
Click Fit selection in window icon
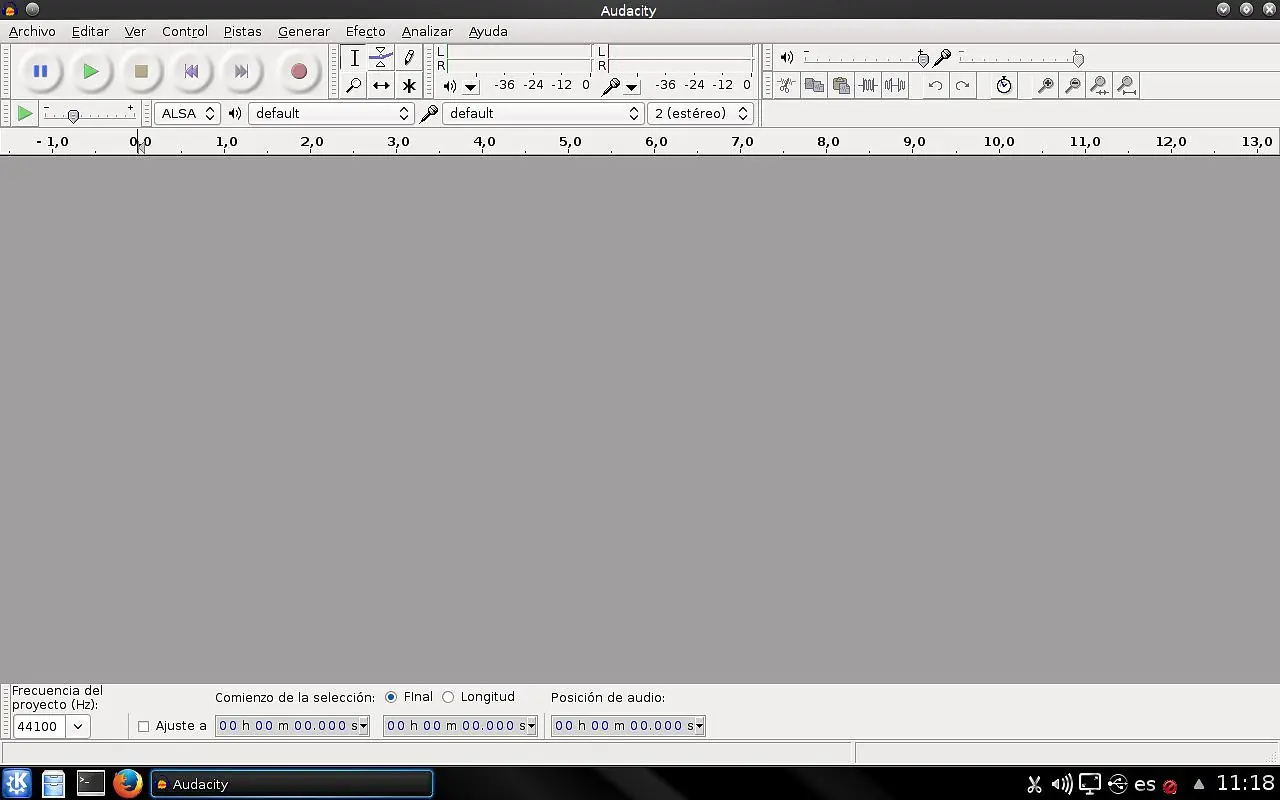click(x=1099, y=86)
